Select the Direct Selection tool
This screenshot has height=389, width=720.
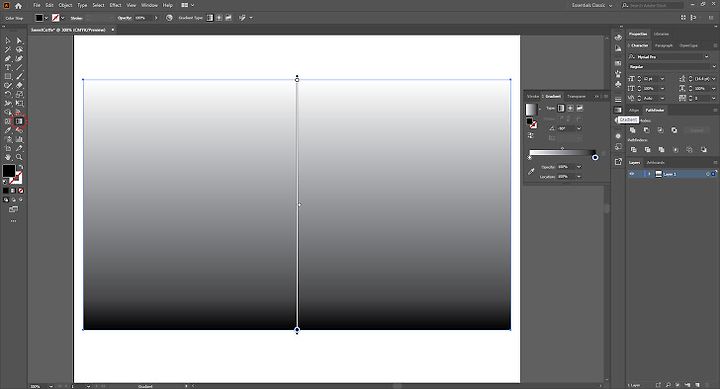tap(19, 41)
